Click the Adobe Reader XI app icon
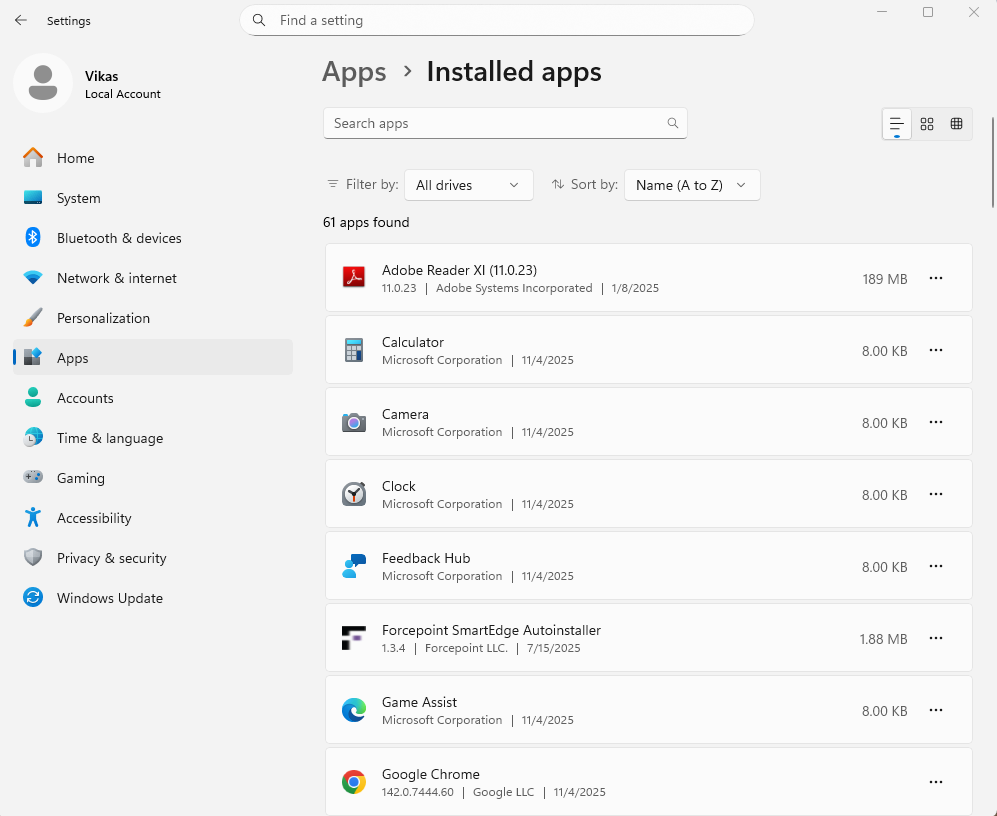 pyautogui.click(x=354, y=278)
